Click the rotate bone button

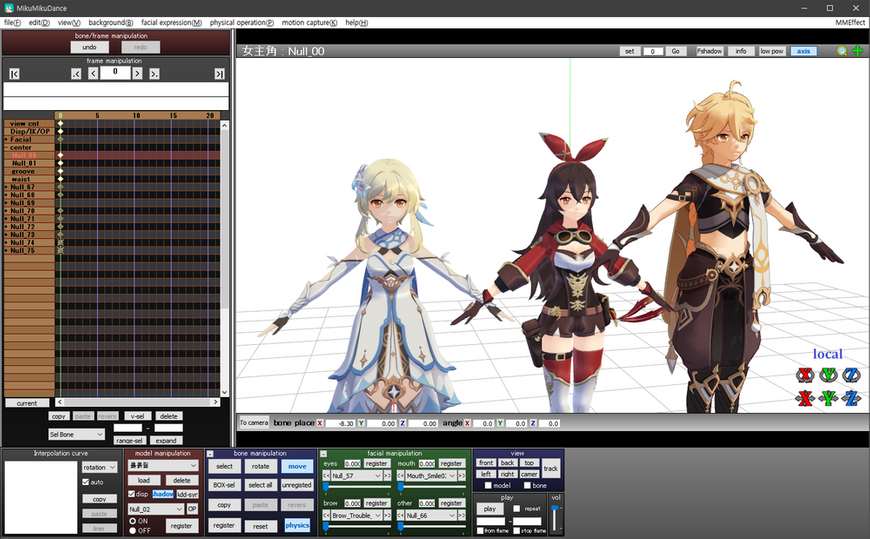pos(260,467)
